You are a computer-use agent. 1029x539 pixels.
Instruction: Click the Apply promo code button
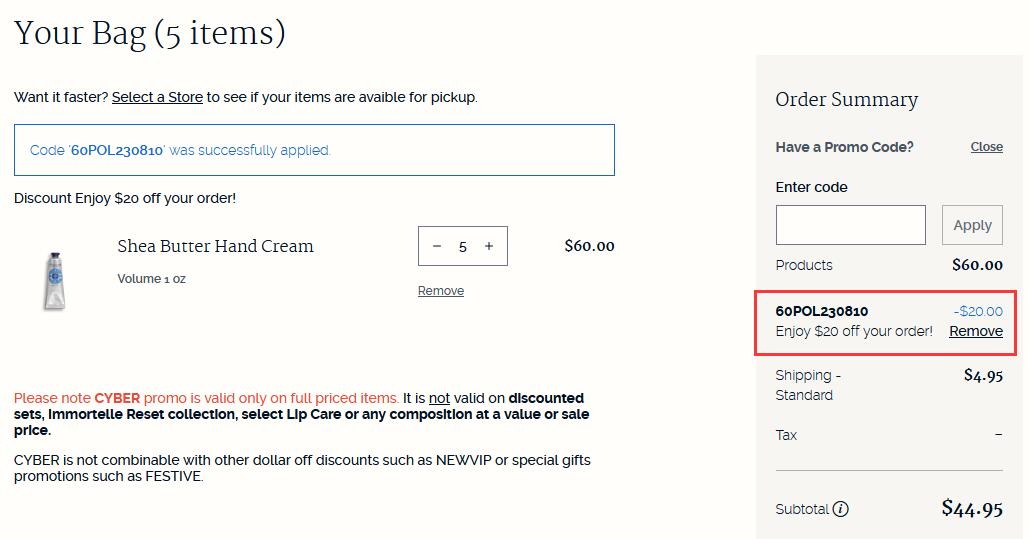[x=972, y=225]
